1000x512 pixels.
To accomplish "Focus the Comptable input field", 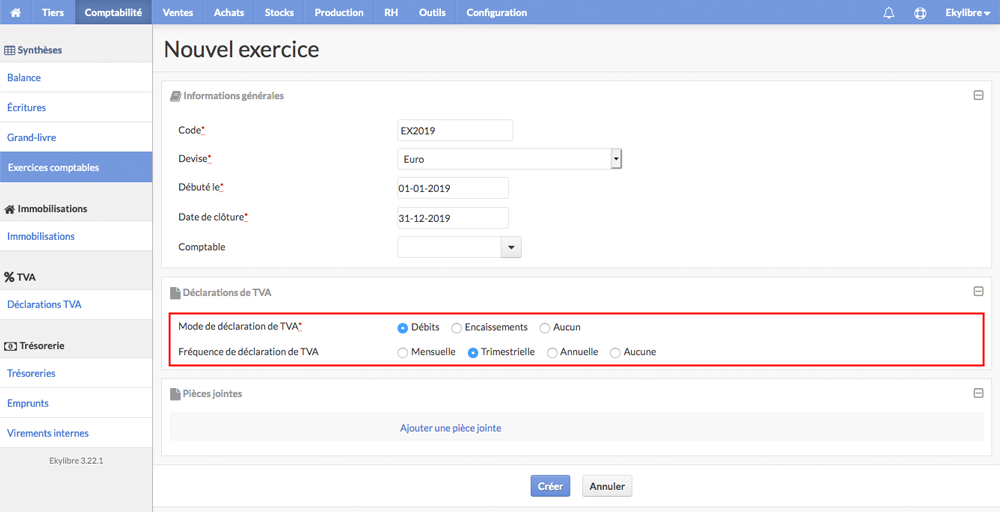I will click(x=449, y=247).
